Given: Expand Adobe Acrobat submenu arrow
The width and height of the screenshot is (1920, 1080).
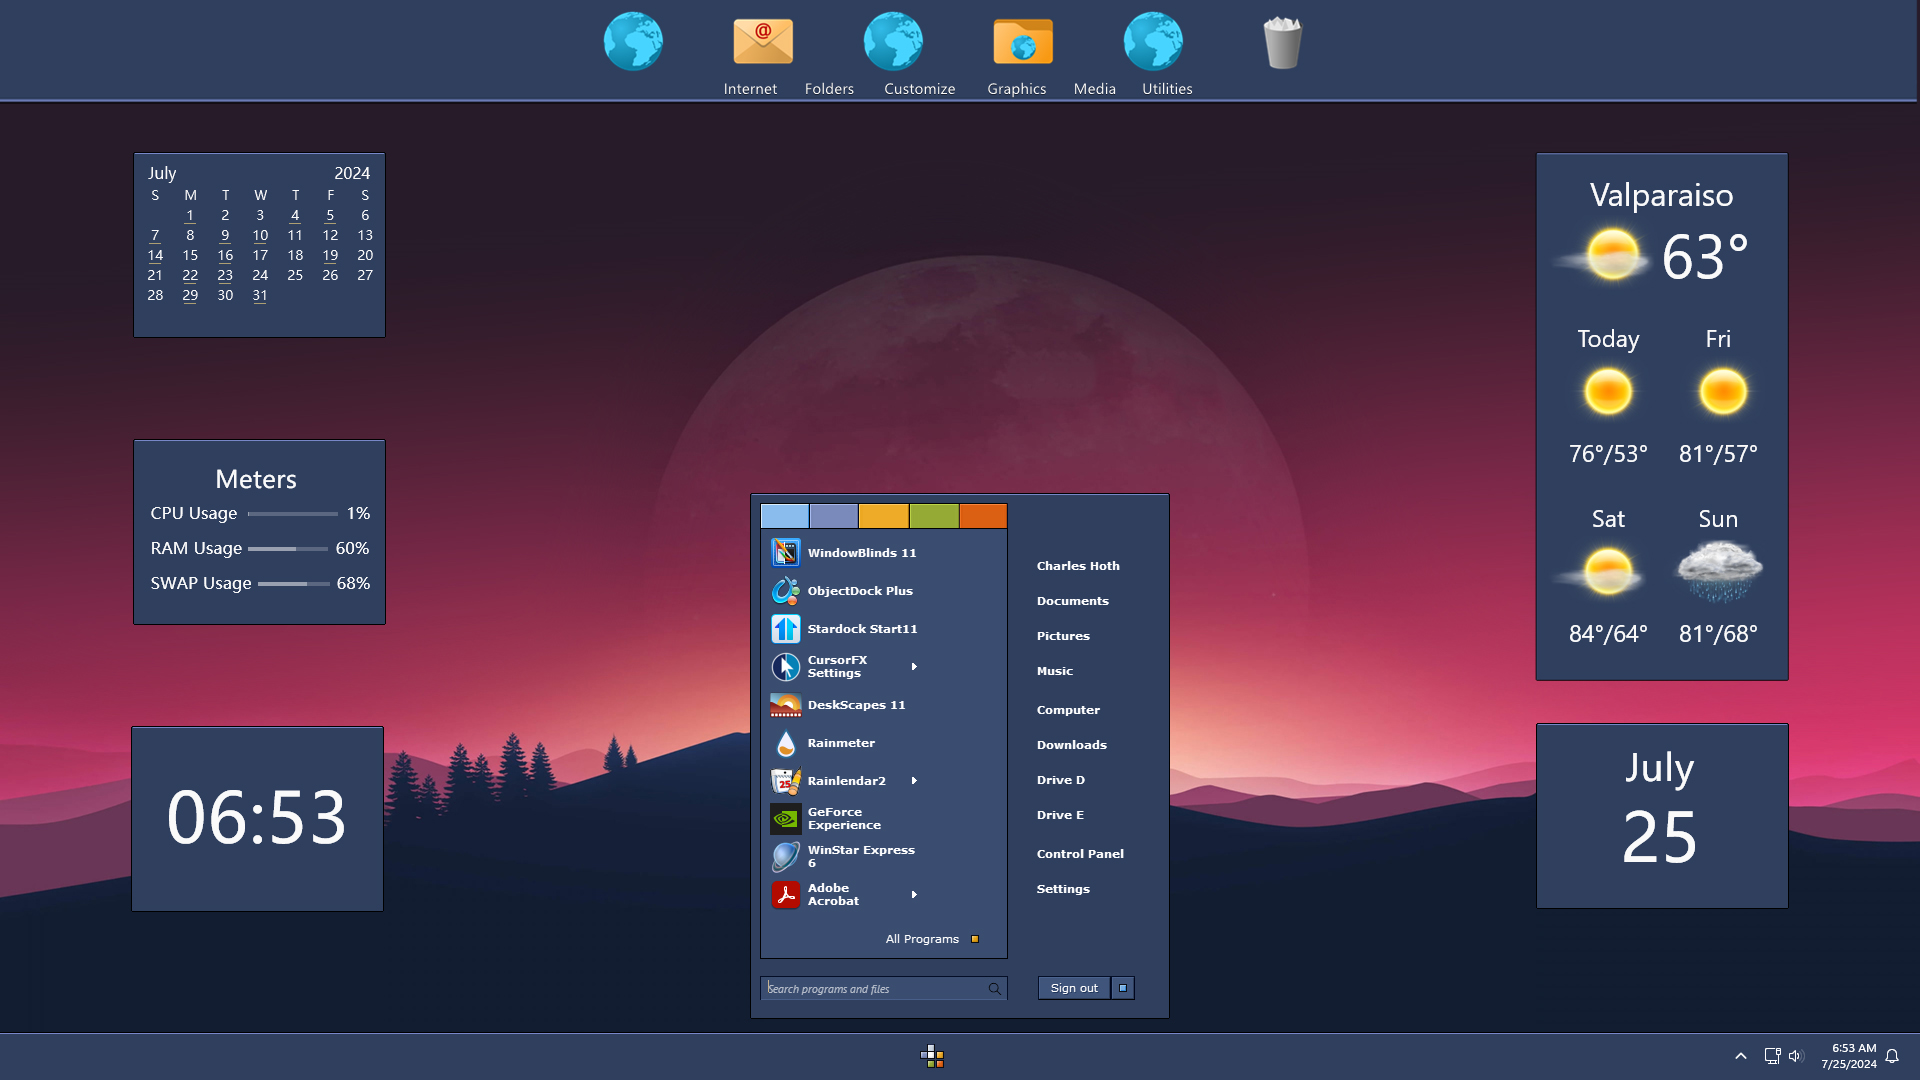Looking at the screenshot, I should (914, 895).
